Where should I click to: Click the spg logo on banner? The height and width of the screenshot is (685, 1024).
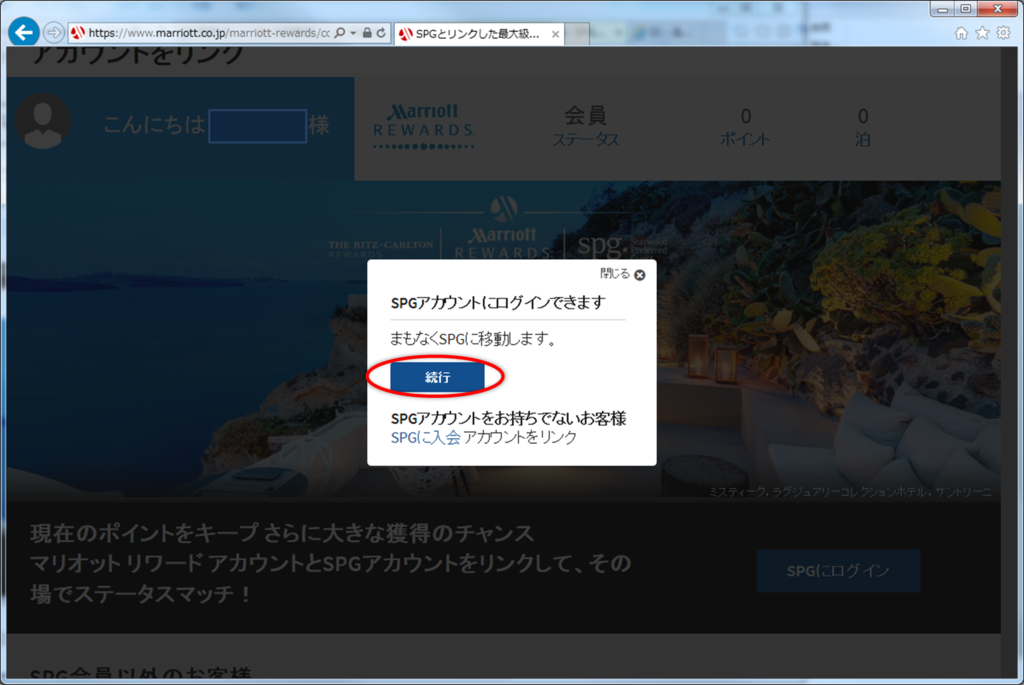coord(622,246)
